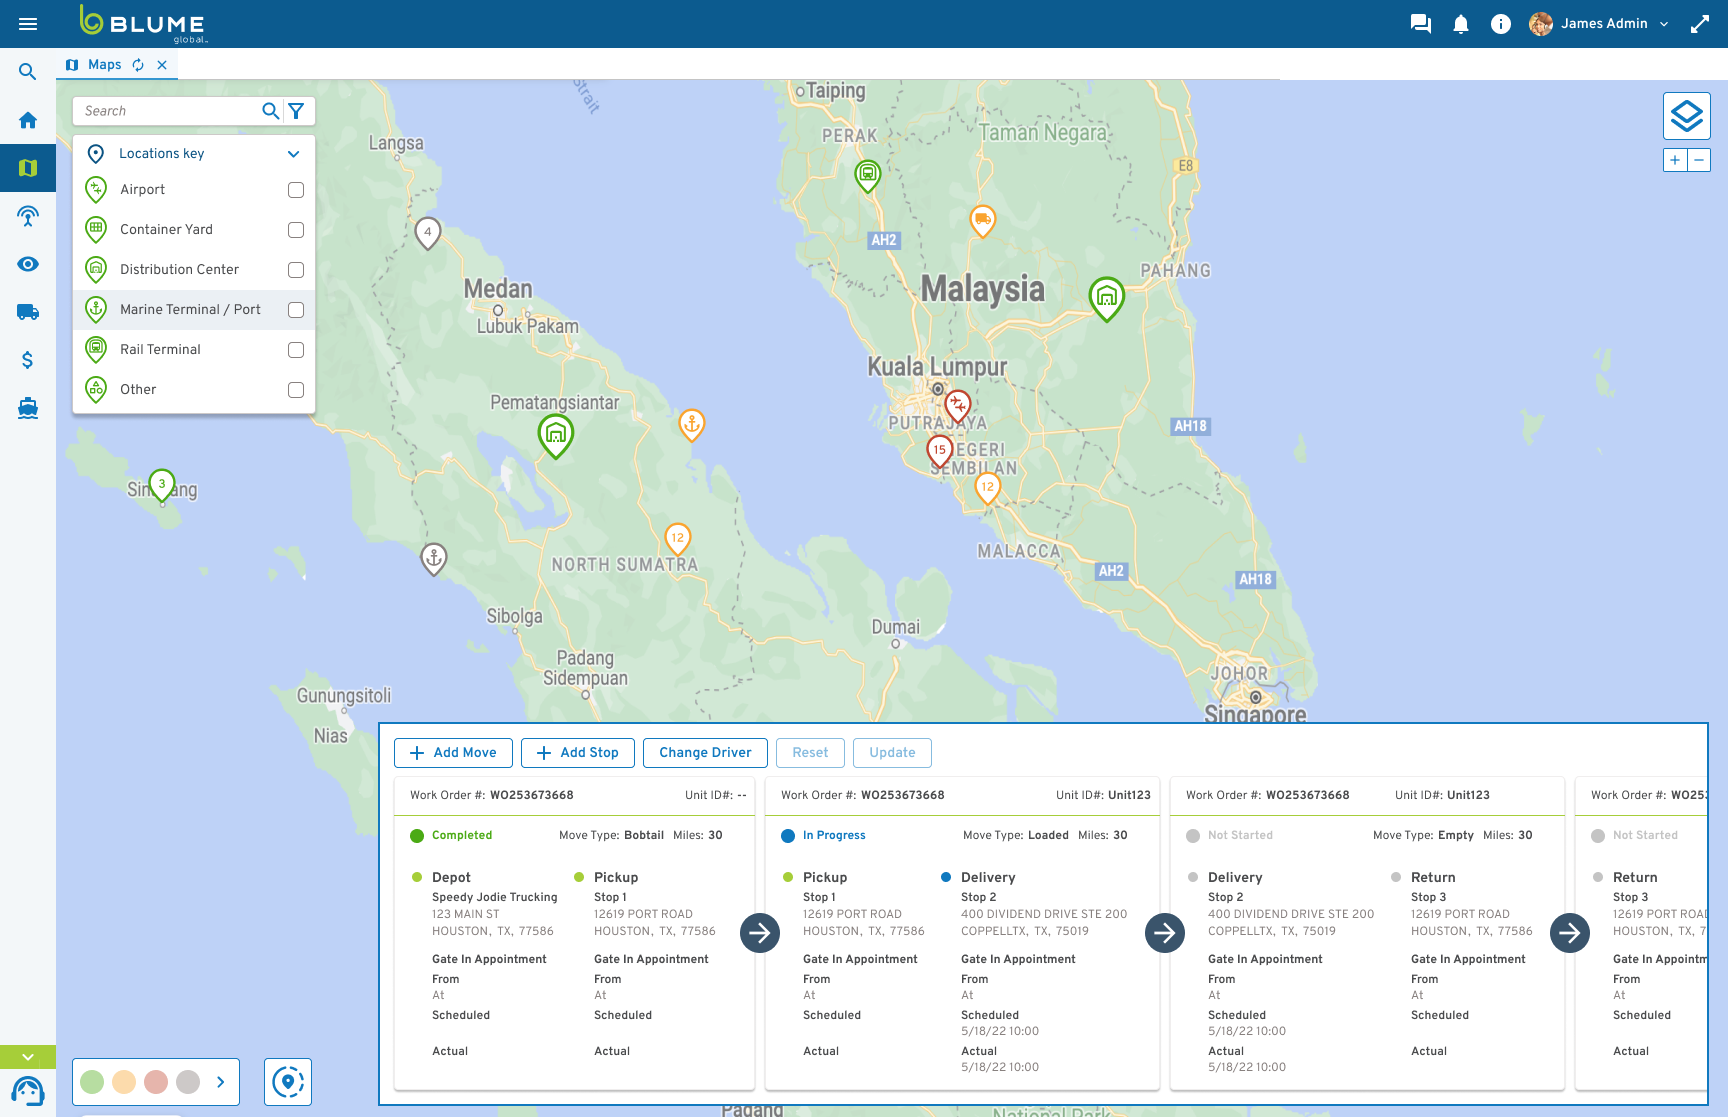Refresh the Maps tab
This screenshot has width=1728, height=1117.
(x=138, y=65)
